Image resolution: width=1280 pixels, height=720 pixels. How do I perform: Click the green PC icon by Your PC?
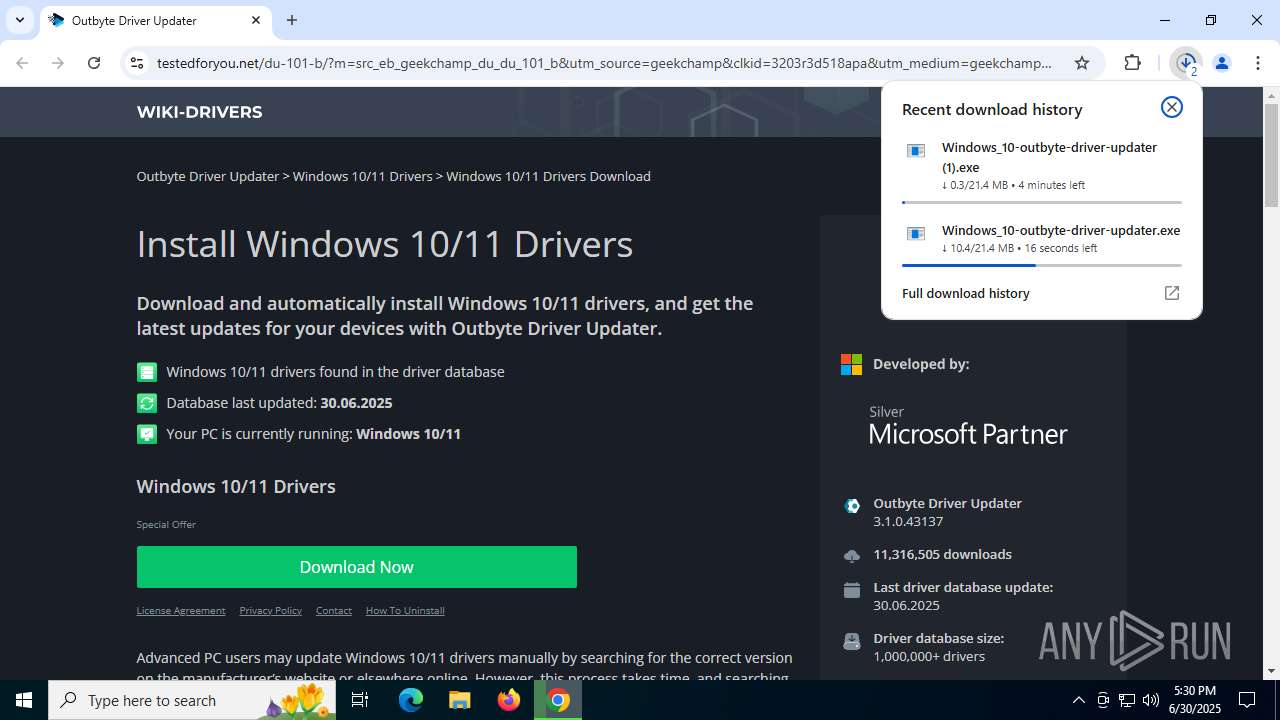(147, 434)
